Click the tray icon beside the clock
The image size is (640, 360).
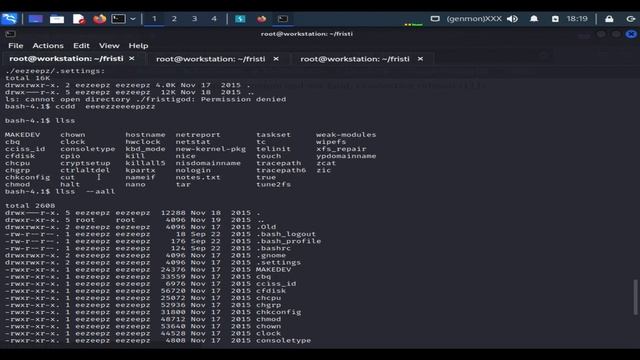[555, 19]
